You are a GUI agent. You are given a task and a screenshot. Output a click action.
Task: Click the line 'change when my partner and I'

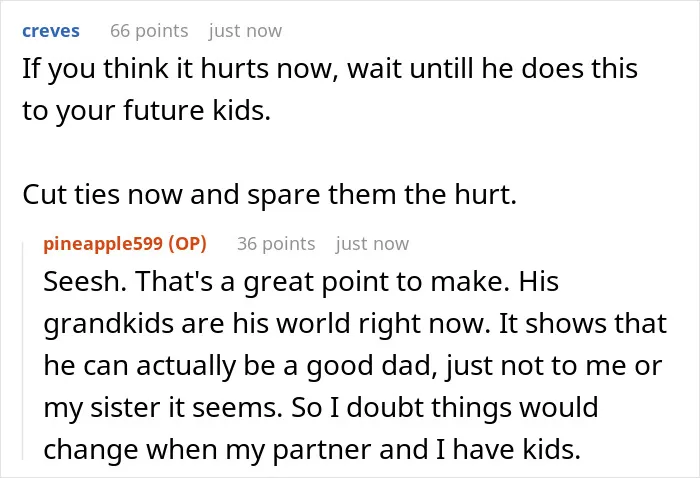click(x=312, y=449)
